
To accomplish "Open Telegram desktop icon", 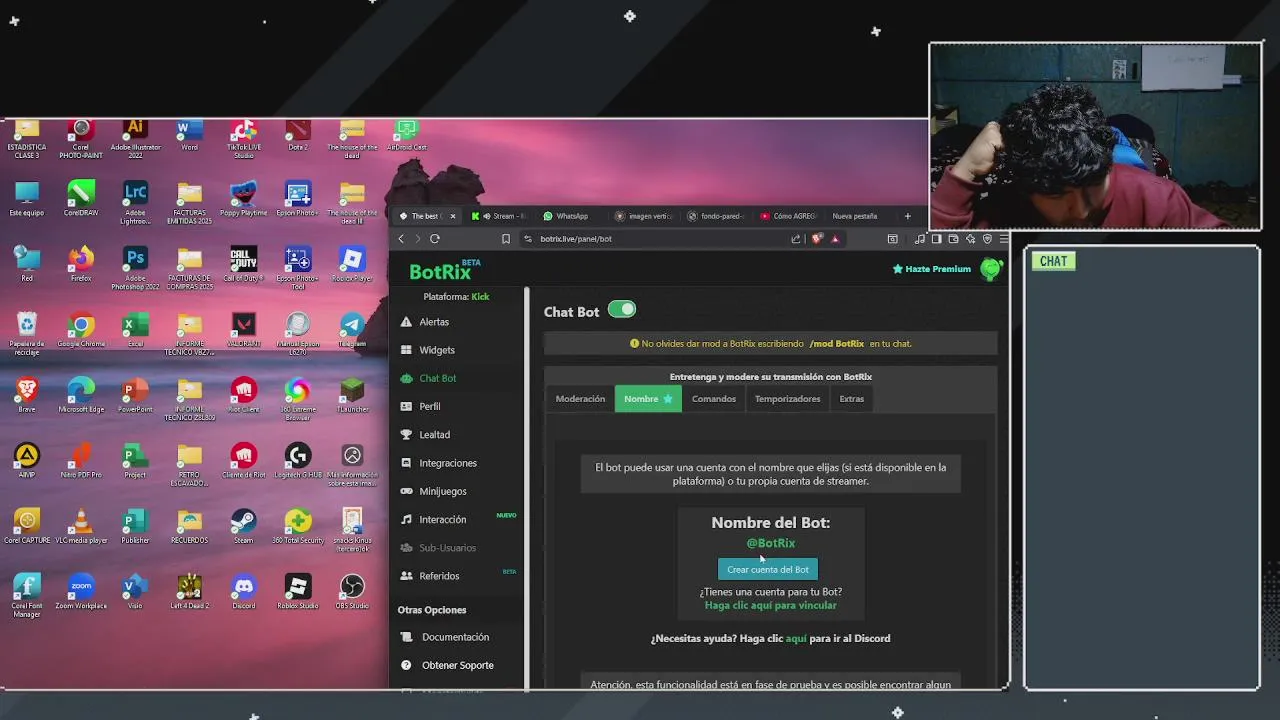I will 351,330.
